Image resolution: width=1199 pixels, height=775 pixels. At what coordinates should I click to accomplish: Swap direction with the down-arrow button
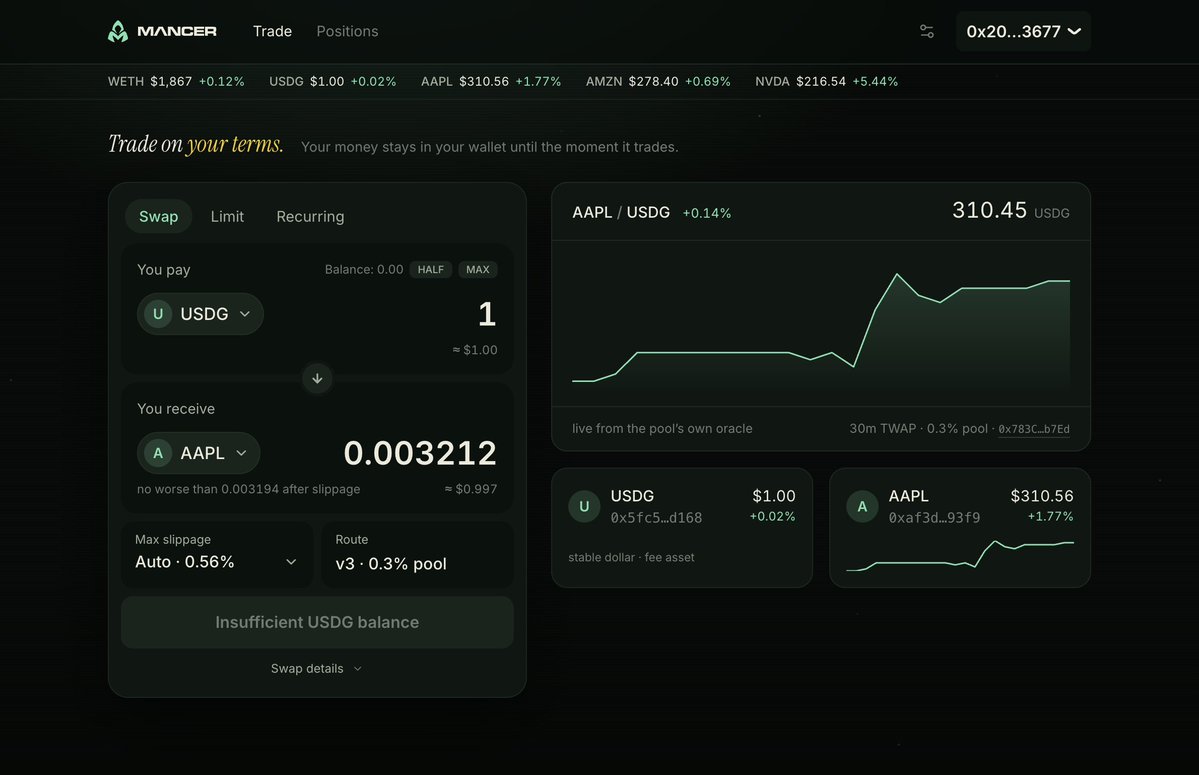(317, 378)
